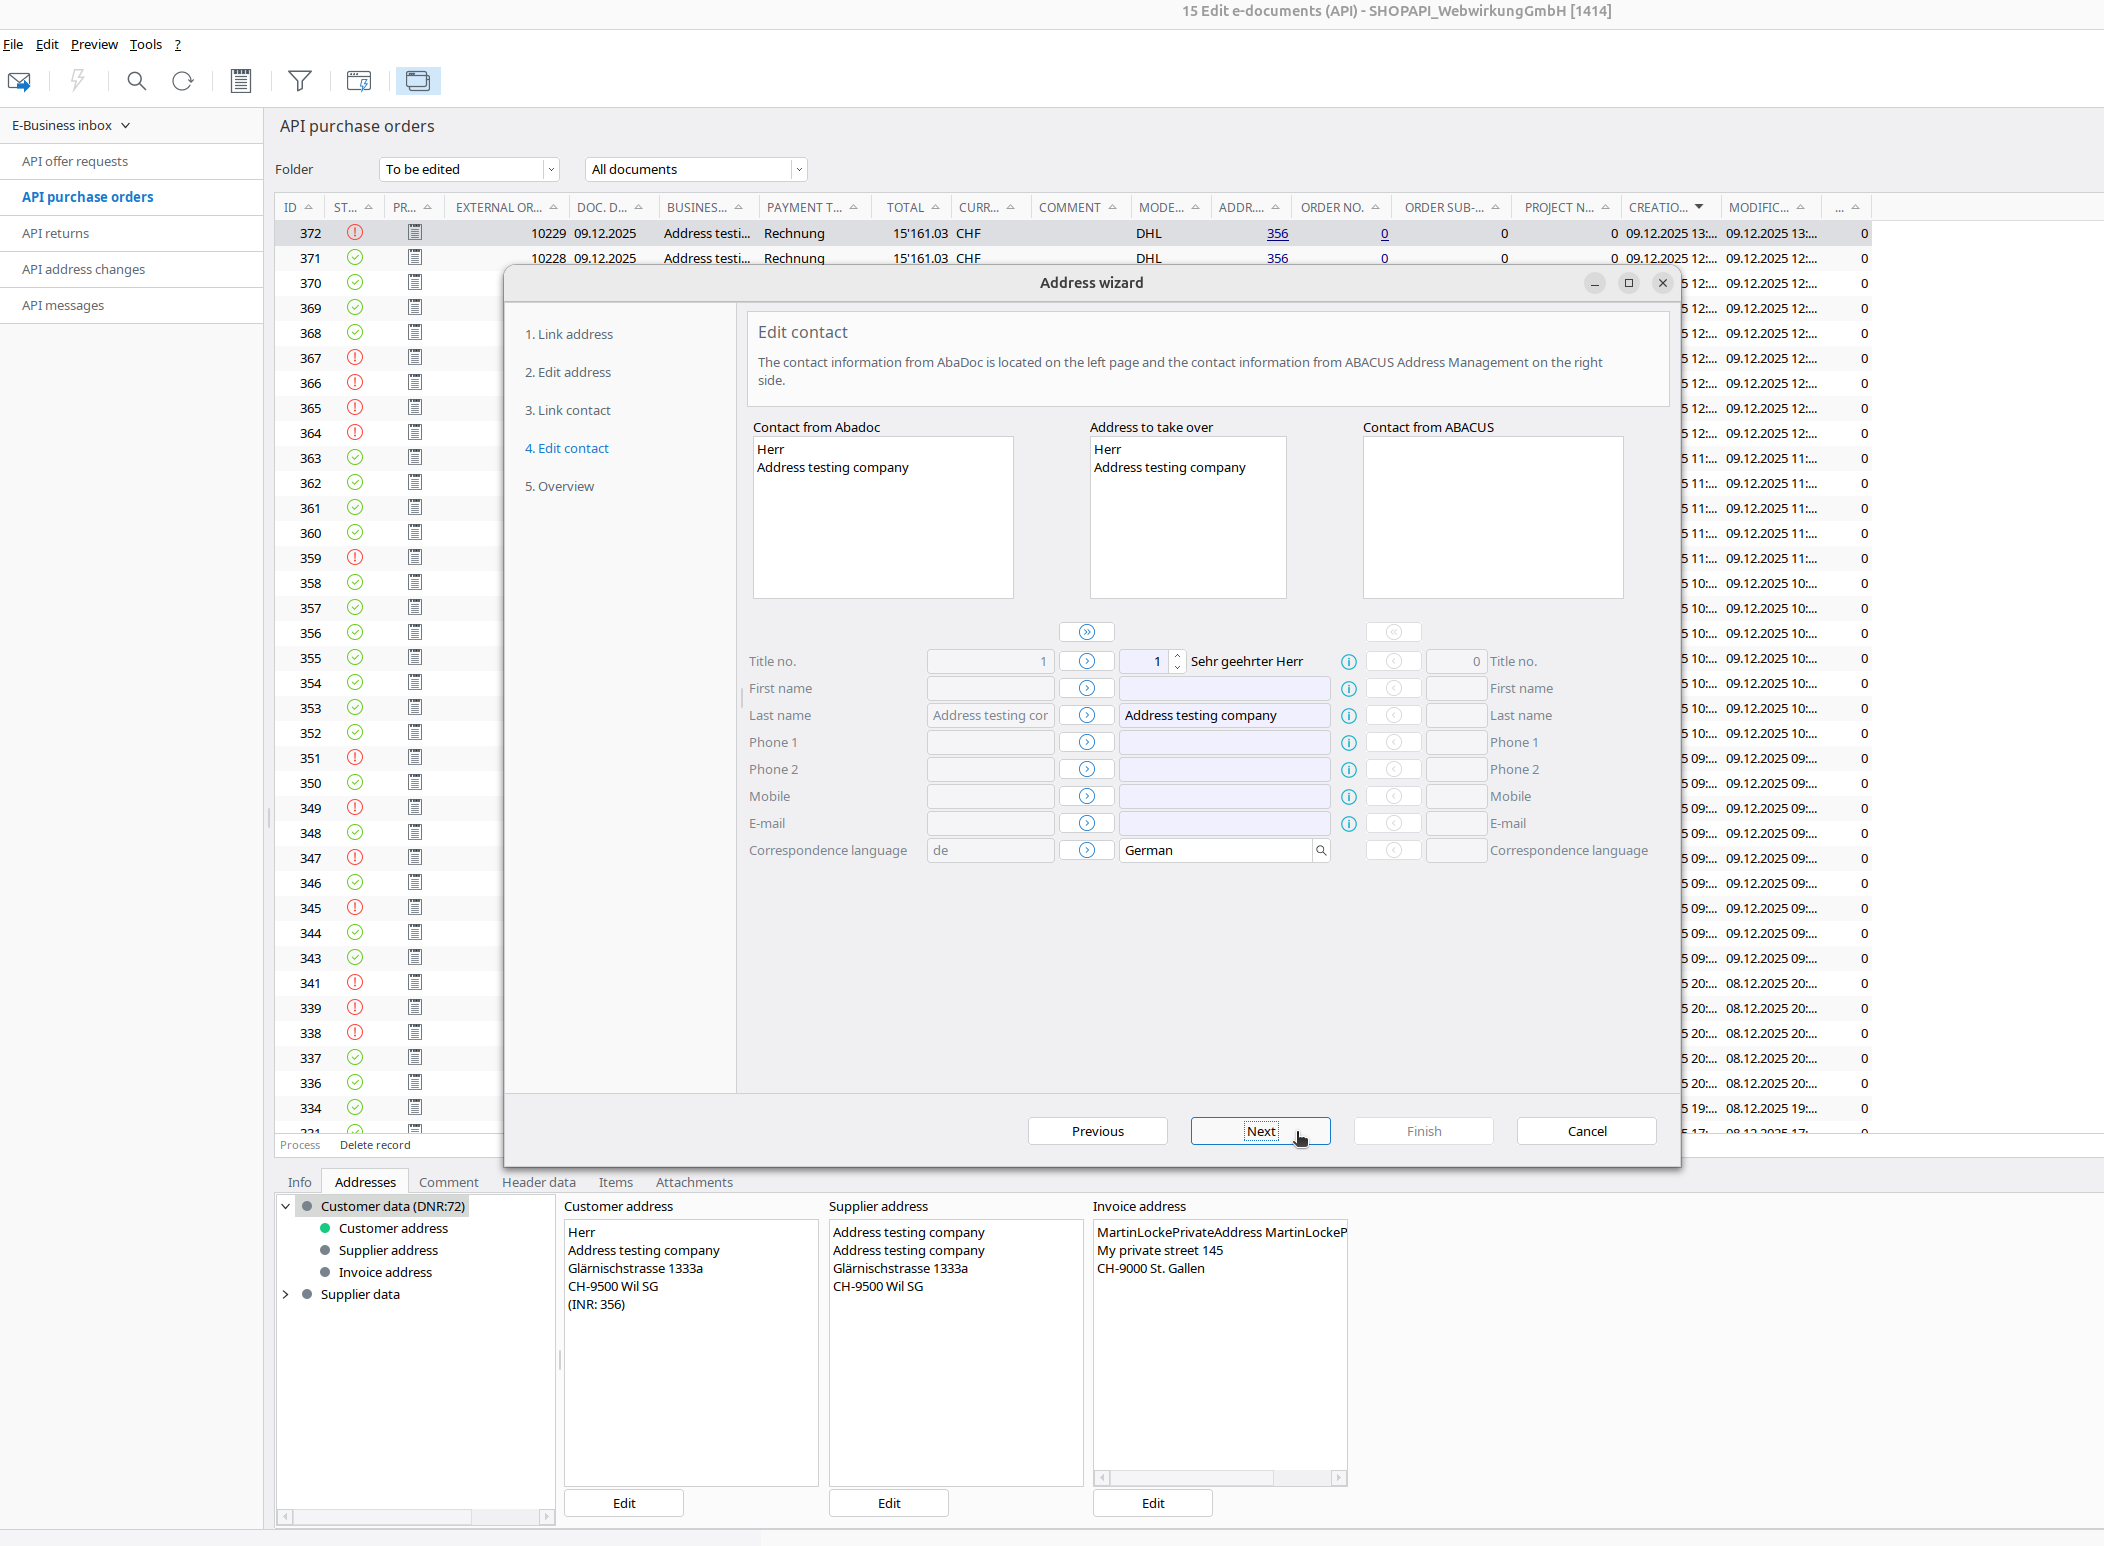The image size is (2104, 1546).
Task: Click the Previous button in wizard
Action: click(x=1097, y=1131)
